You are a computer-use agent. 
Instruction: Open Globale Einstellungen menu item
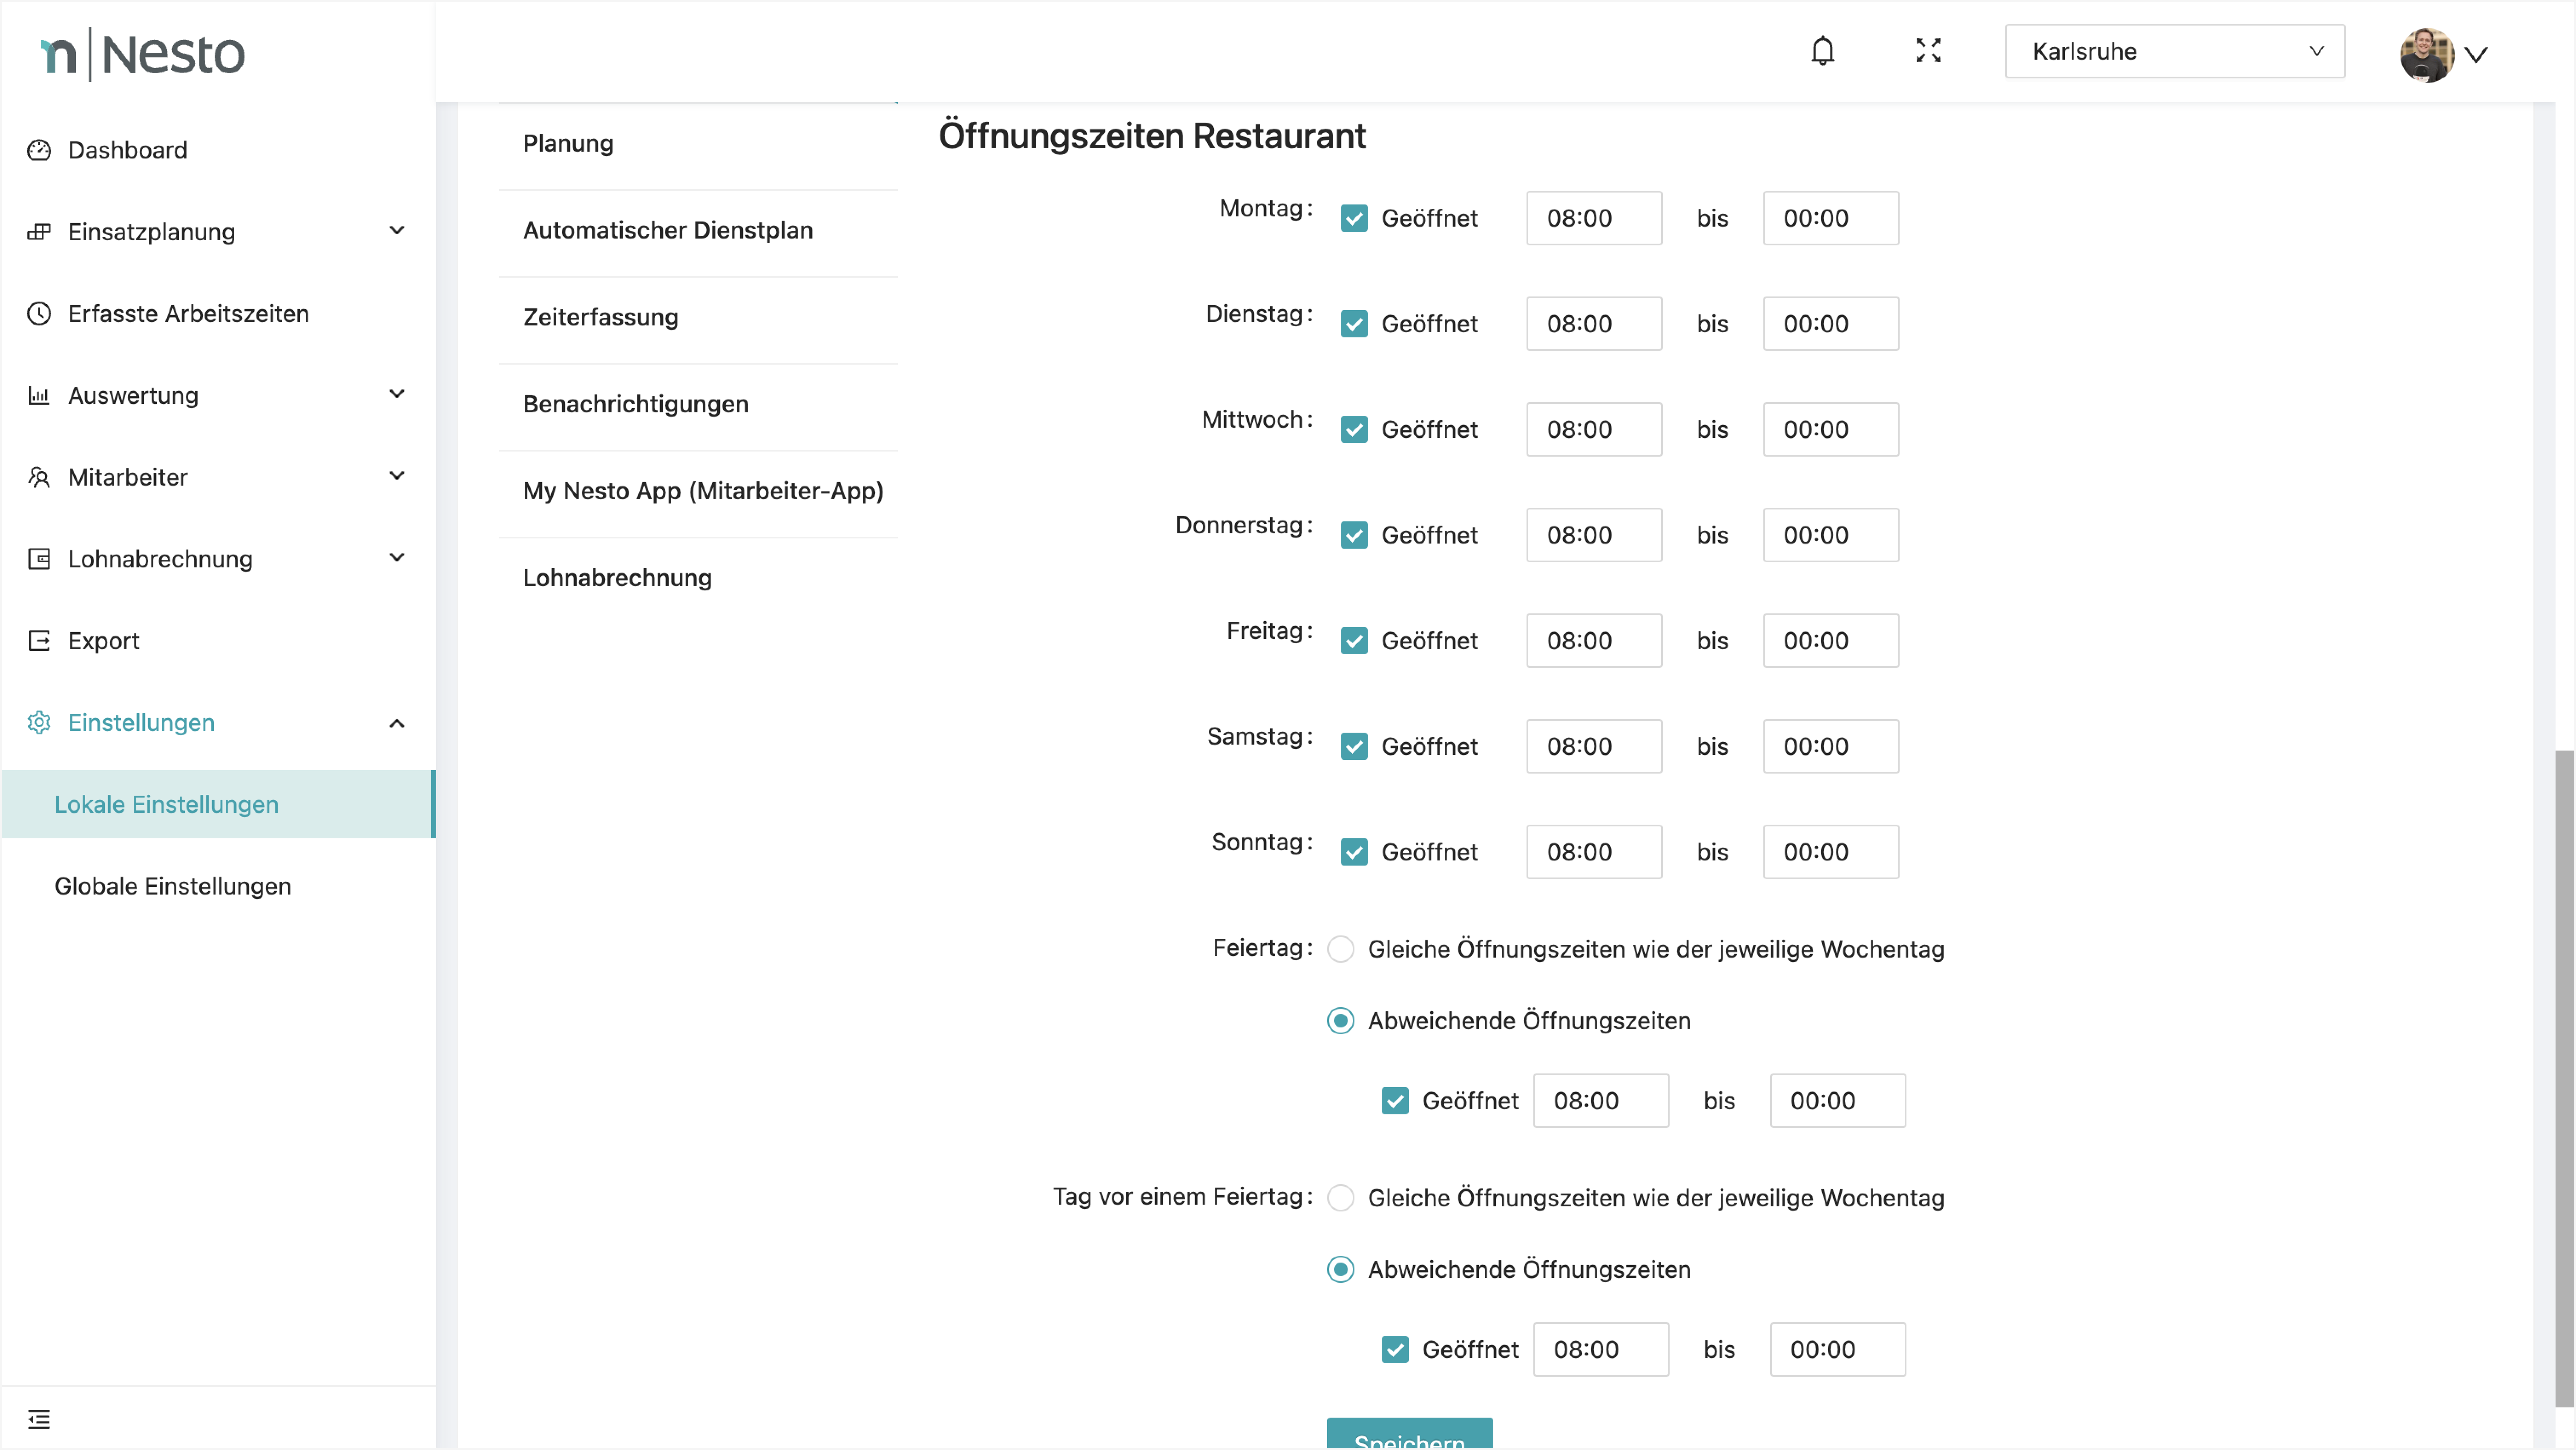click(x=172, y=886)
